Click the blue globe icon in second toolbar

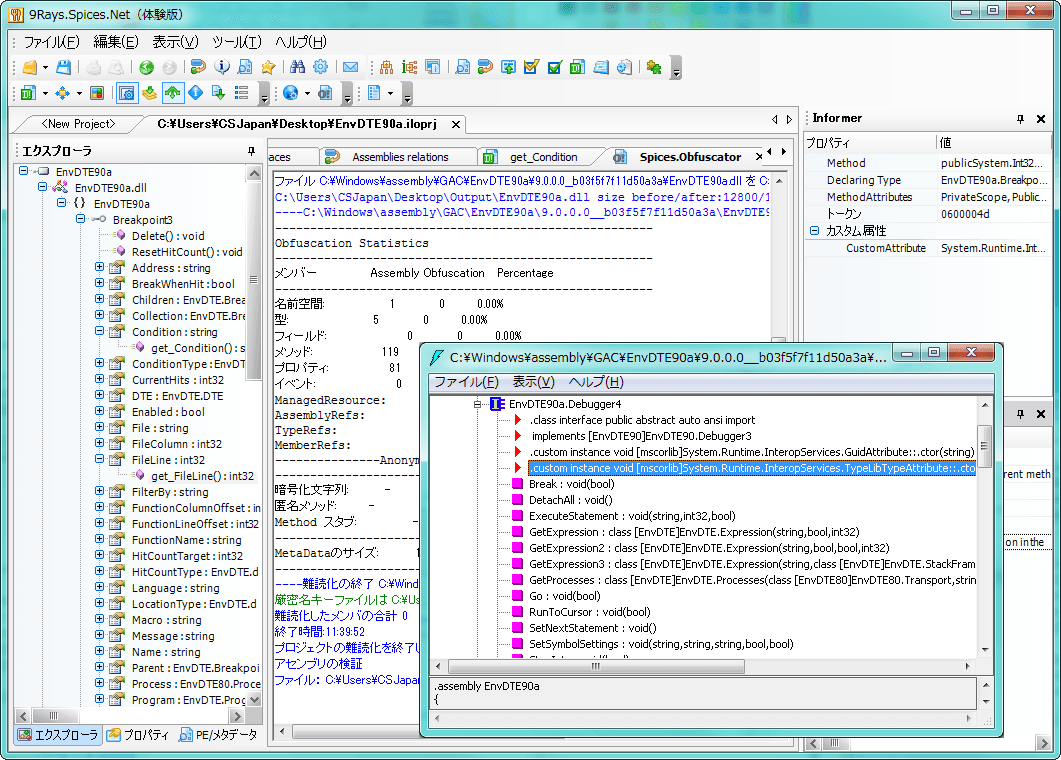(290, 93)
